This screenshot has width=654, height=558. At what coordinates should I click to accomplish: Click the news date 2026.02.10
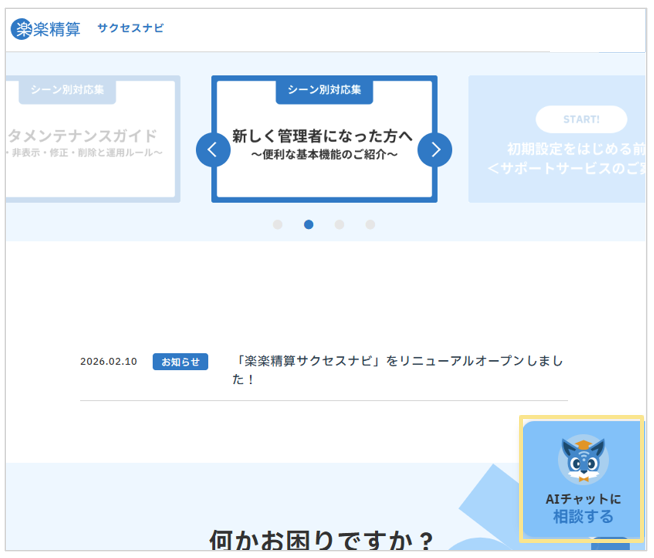tap(108, 362)
